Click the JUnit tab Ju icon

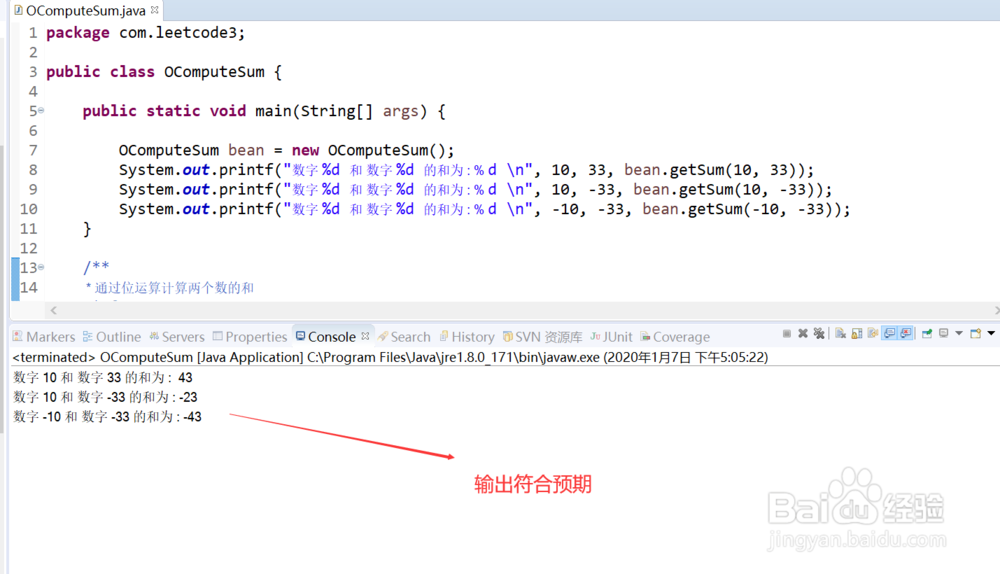[x=595, y=336]
